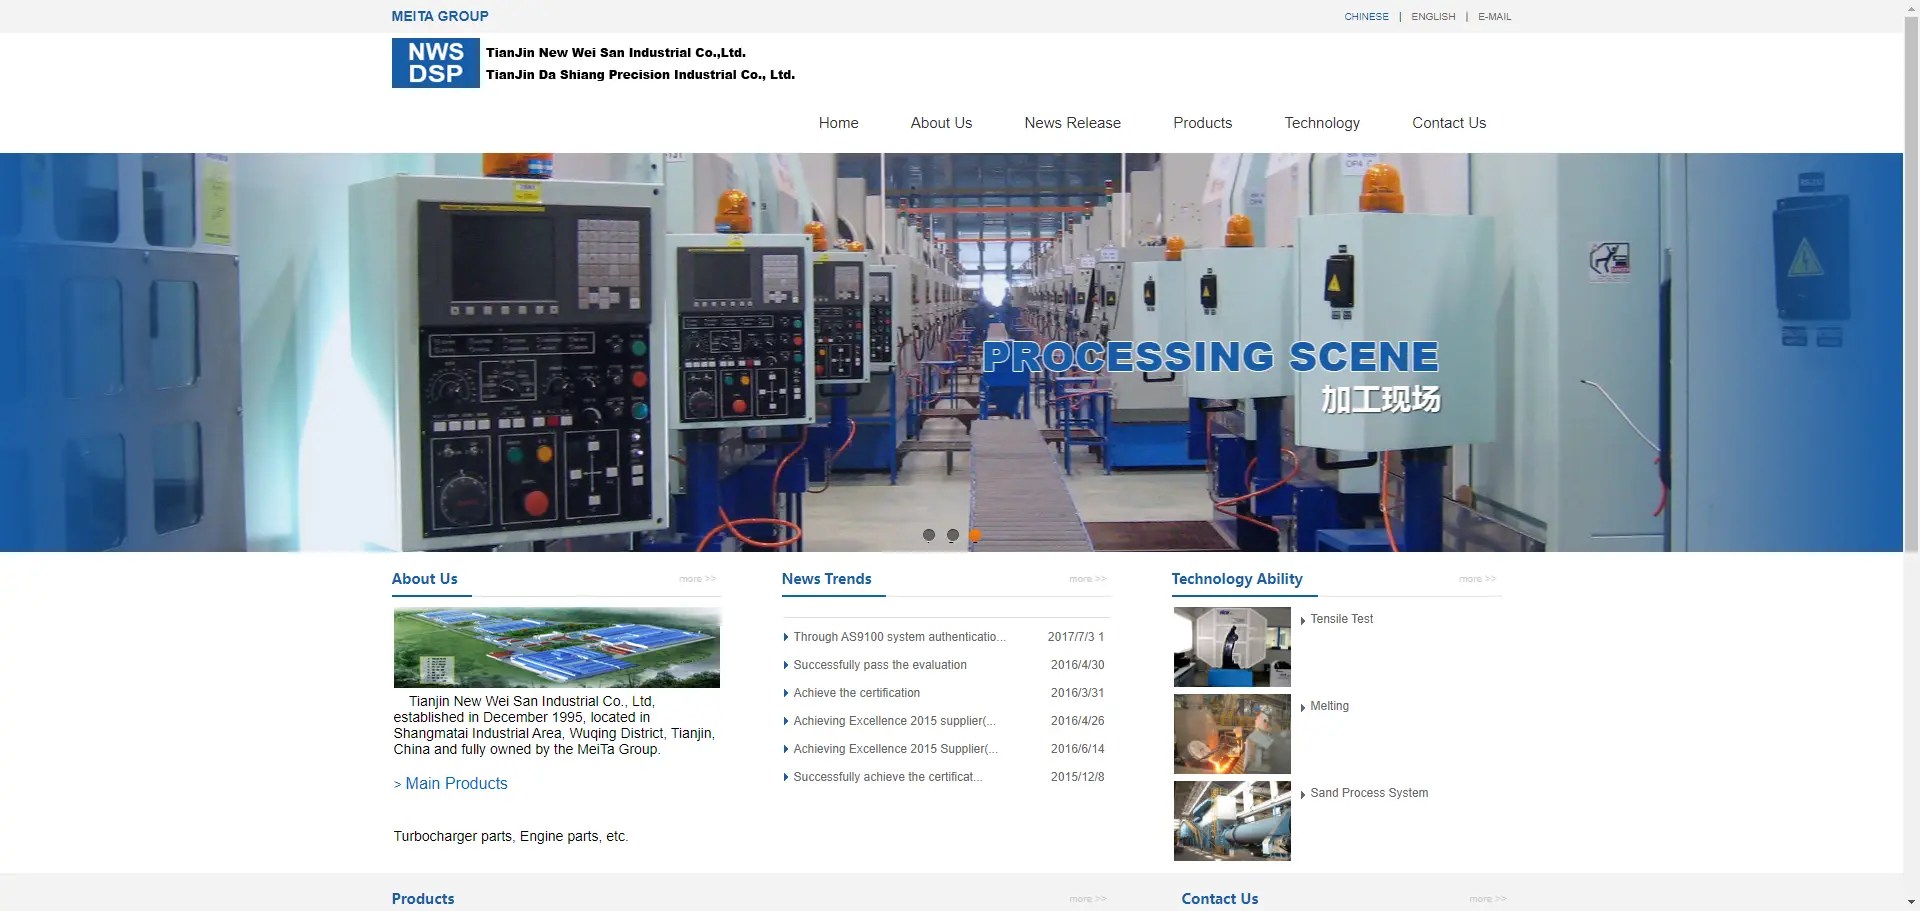Expand News Trends via its more link
Image resolution: width=1920 pixels, height=911 pixels.
[x=1086, y=579]
